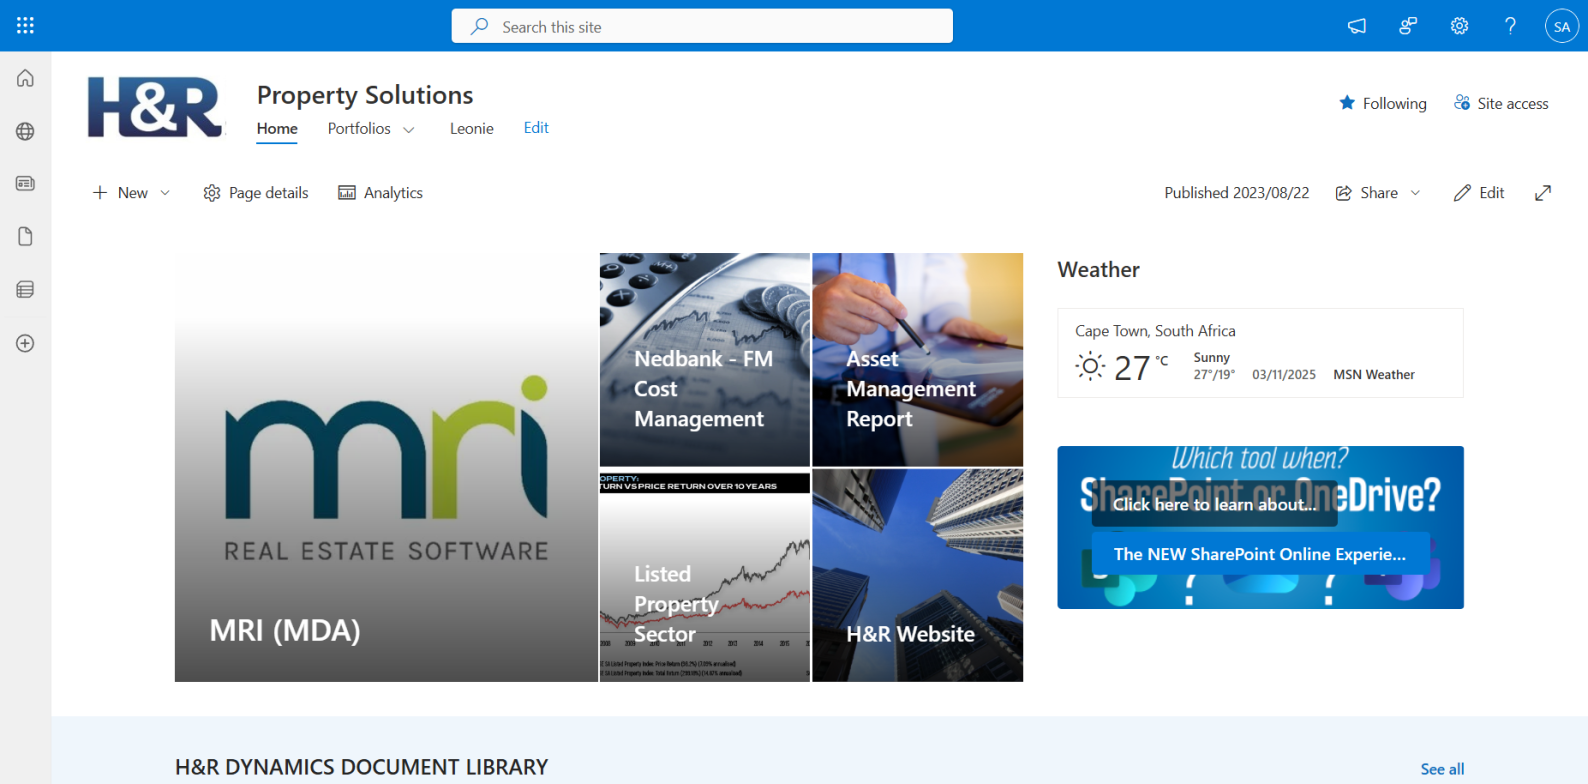The image size is (1588, 784).
Task: Click the help question mark icon
Action: tap(1510, 26)
